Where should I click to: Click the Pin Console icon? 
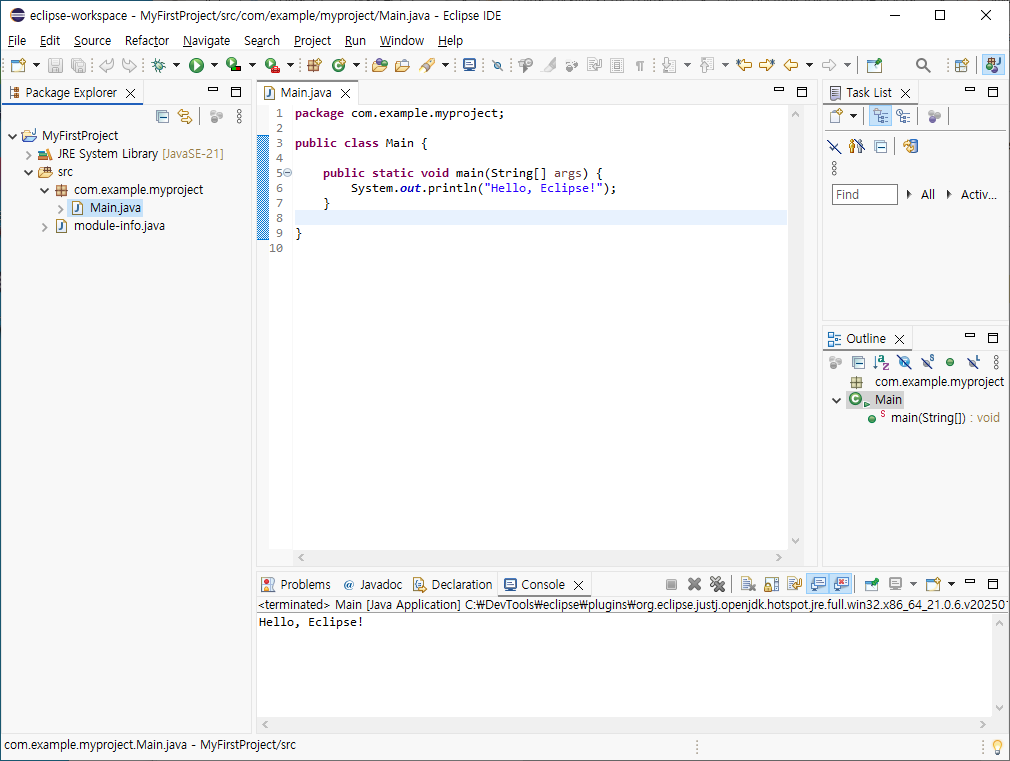(872, 584)
